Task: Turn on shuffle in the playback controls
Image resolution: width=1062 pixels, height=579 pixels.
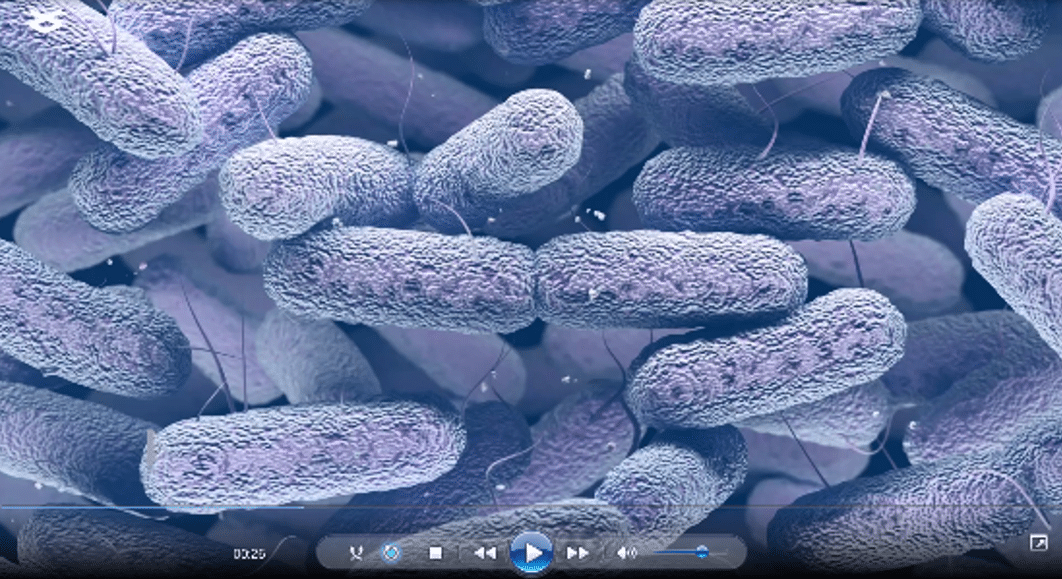Action: point(356,553)
